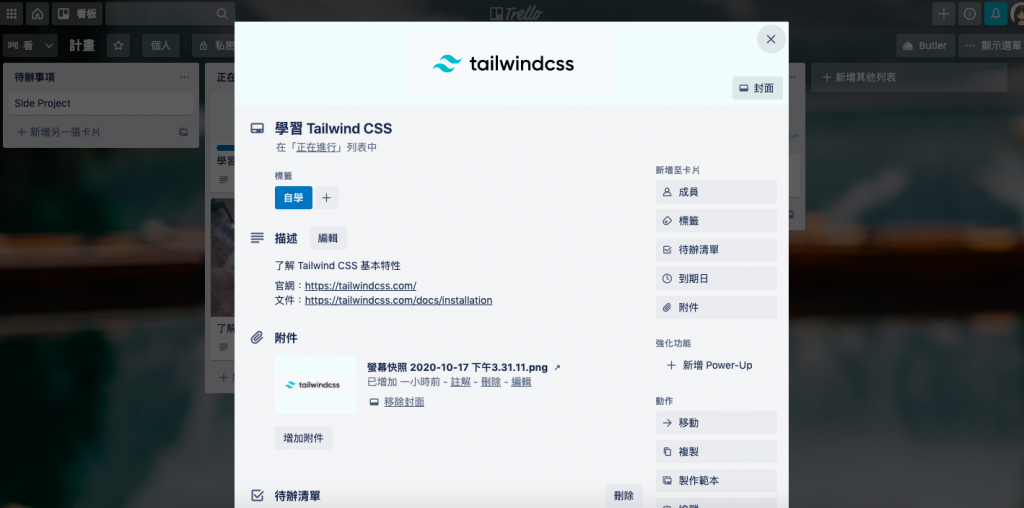This screenshot has height=508, width=1024.
Task: Create new item with header plus icon
Action: pyautogui.click(x=942, y=13)
